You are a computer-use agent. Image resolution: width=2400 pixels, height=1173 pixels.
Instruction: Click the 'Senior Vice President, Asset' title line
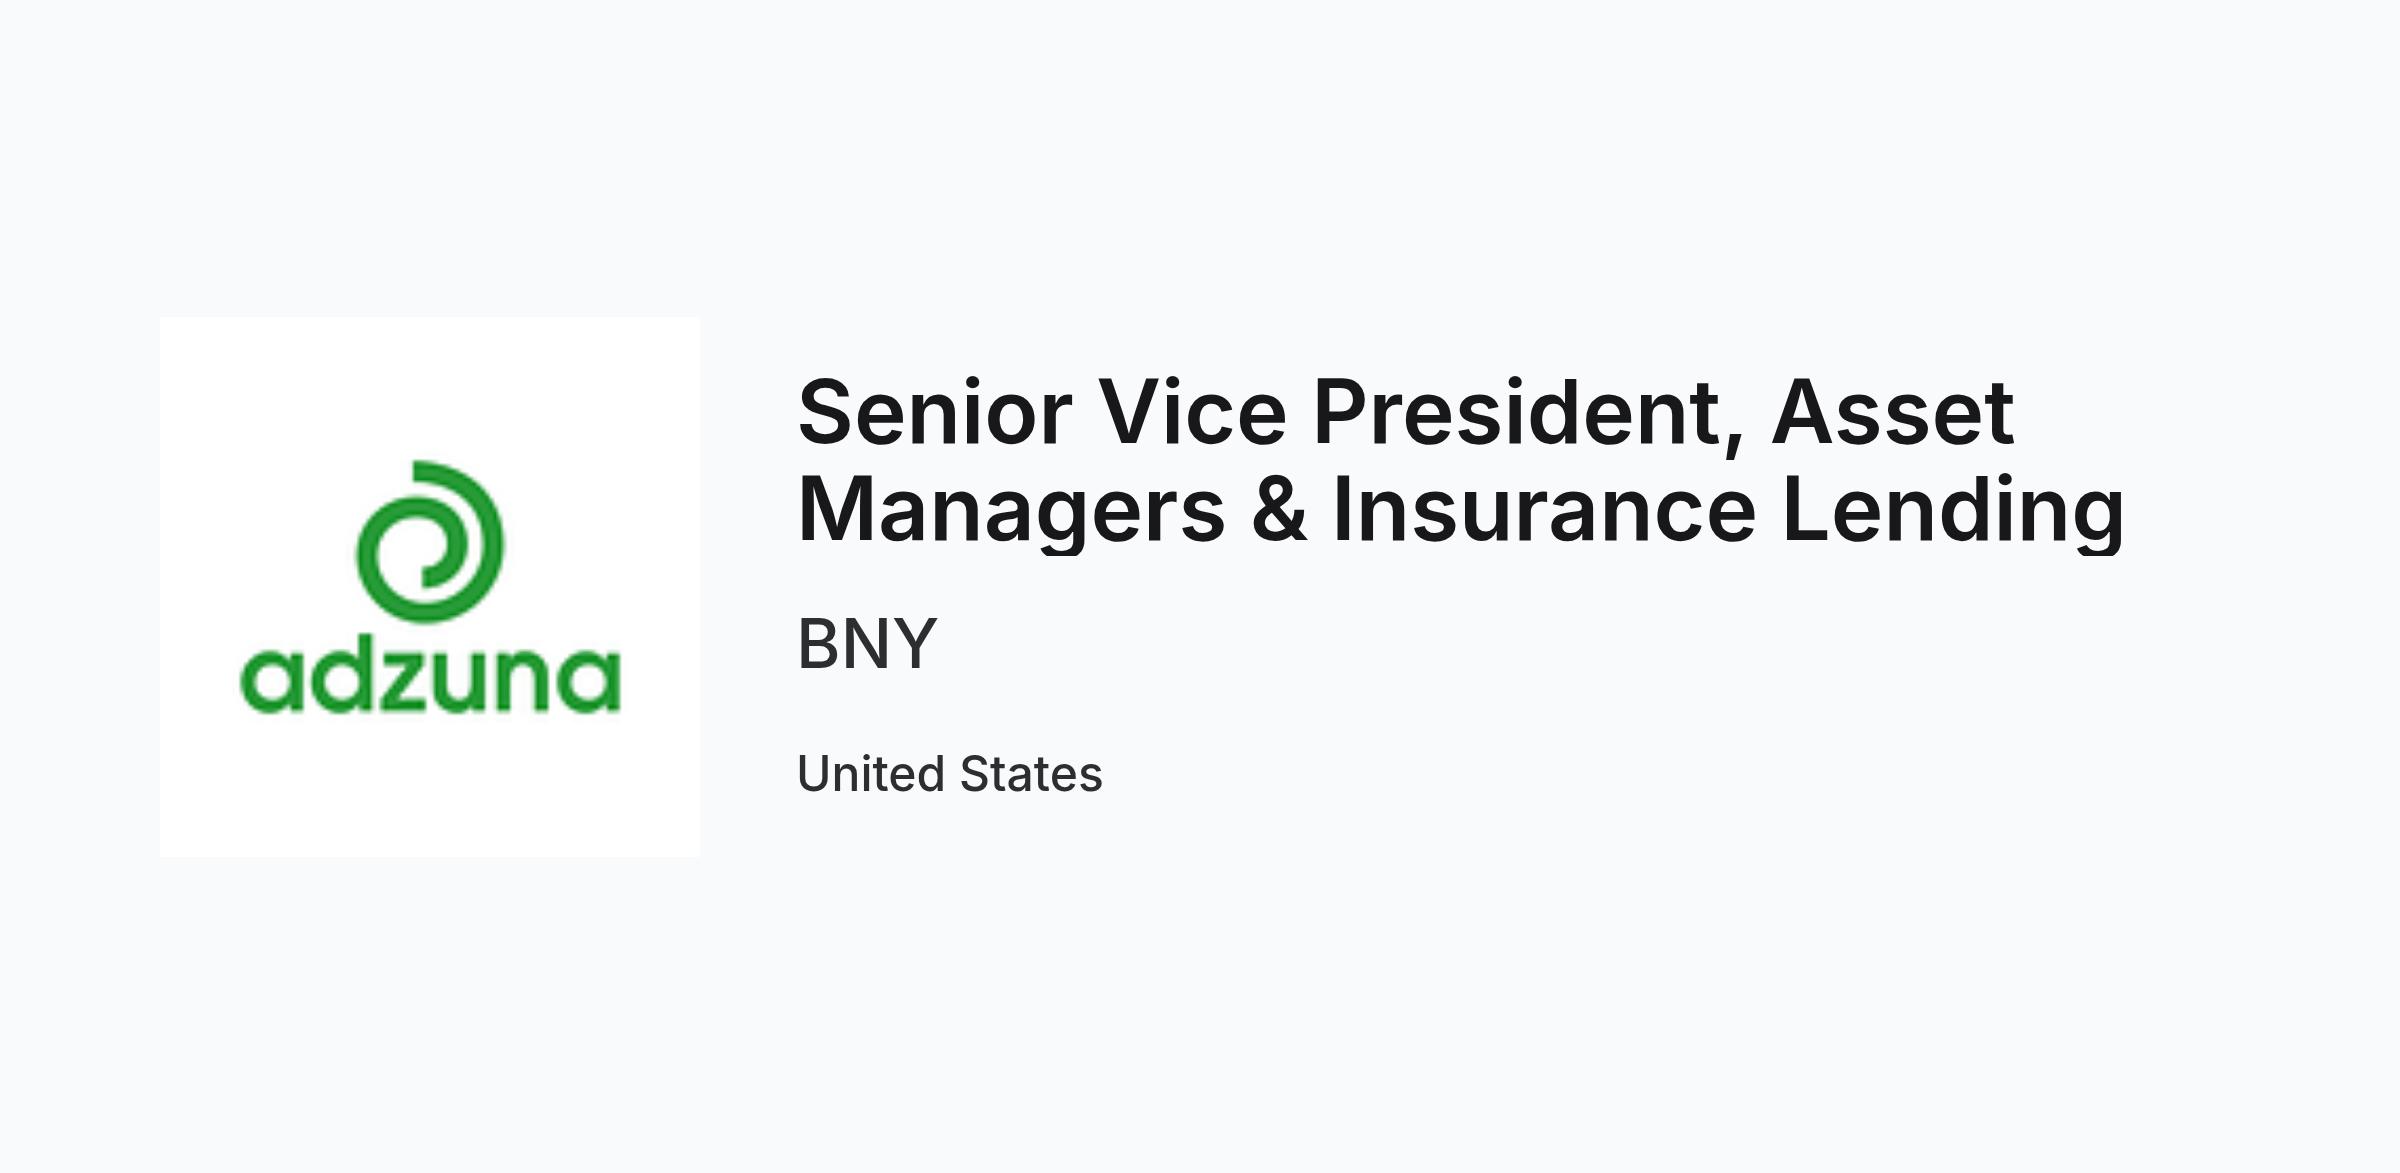pyautogui.click(x=1406, y=415)
